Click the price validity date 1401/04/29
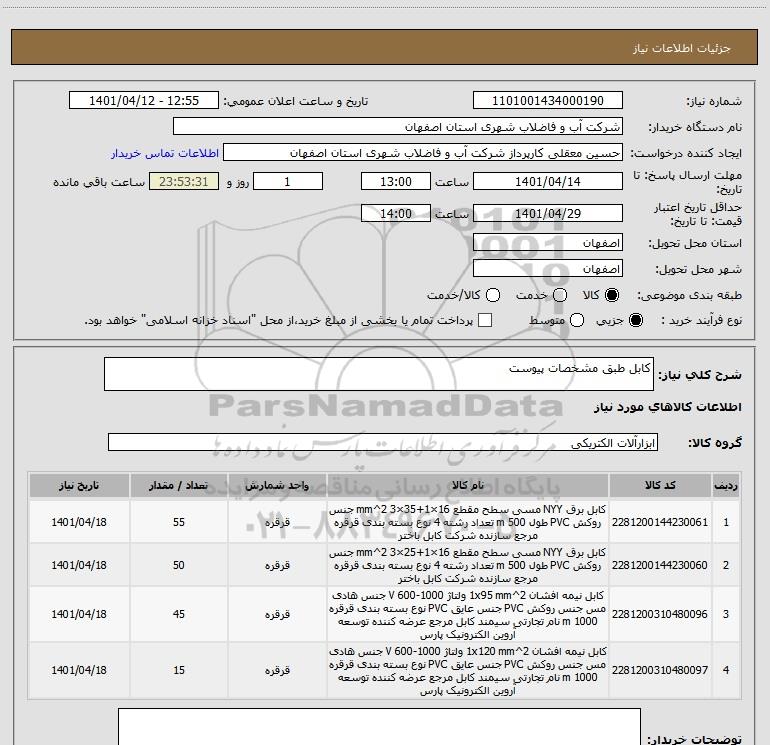 548,213
